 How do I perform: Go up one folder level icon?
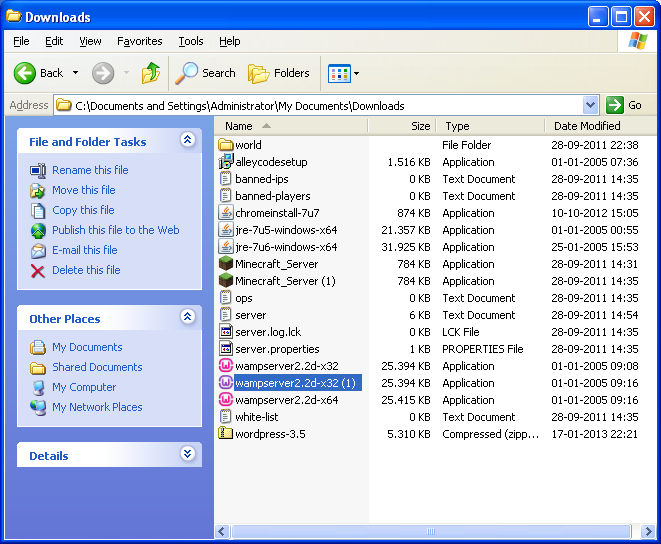coord(151,73)
